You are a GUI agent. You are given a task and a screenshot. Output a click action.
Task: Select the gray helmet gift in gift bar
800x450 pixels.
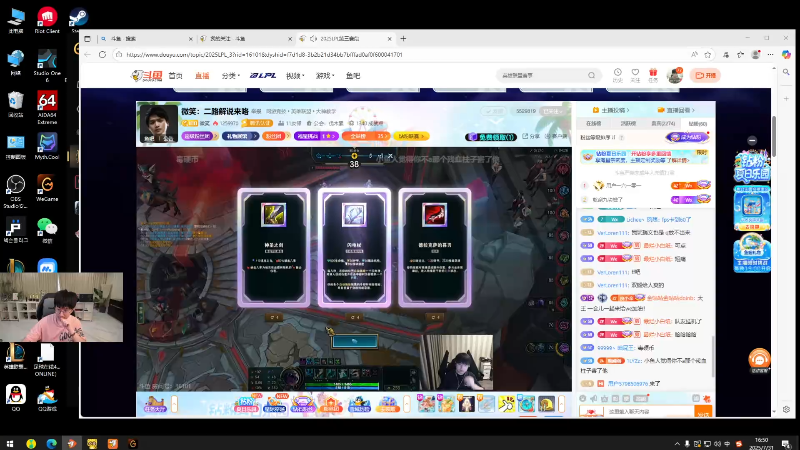(546, 404)
